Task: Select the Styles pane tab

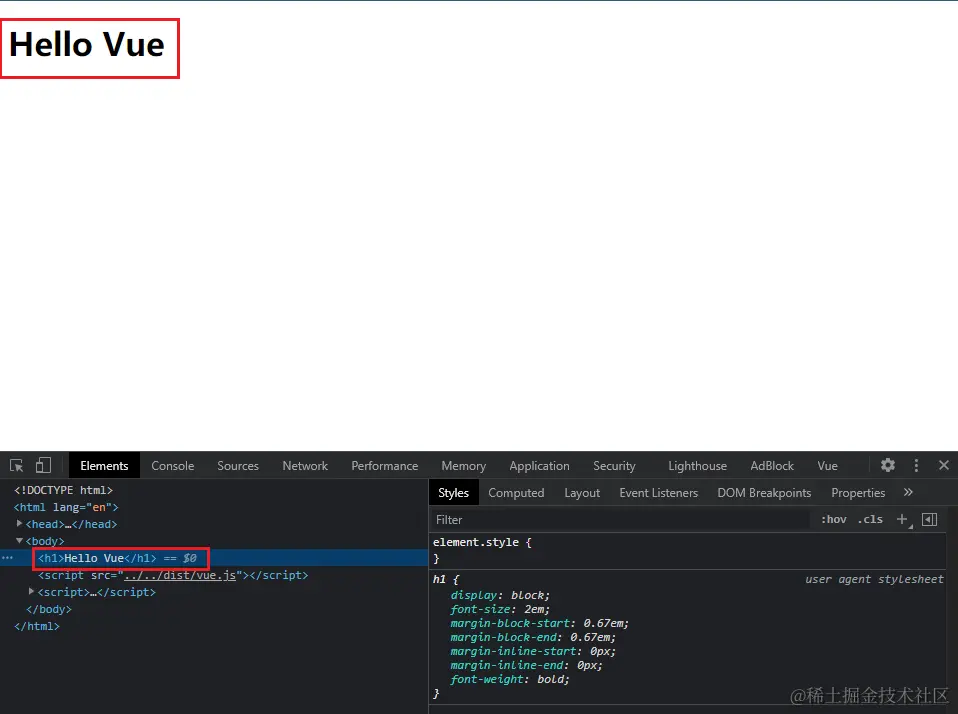Action: point(453,492)
